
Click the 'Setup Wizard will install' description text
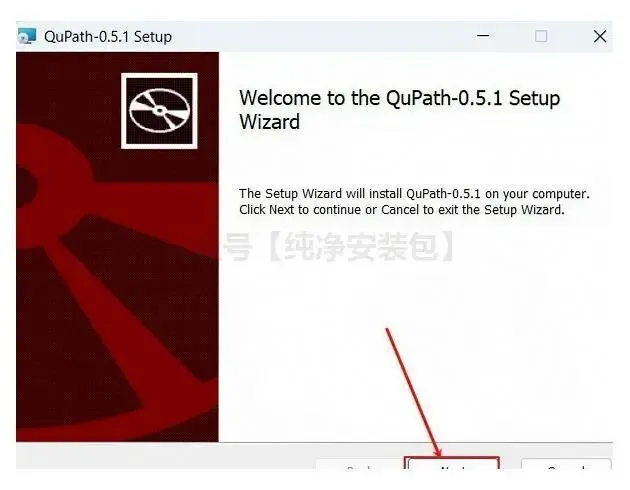[414, 194]
